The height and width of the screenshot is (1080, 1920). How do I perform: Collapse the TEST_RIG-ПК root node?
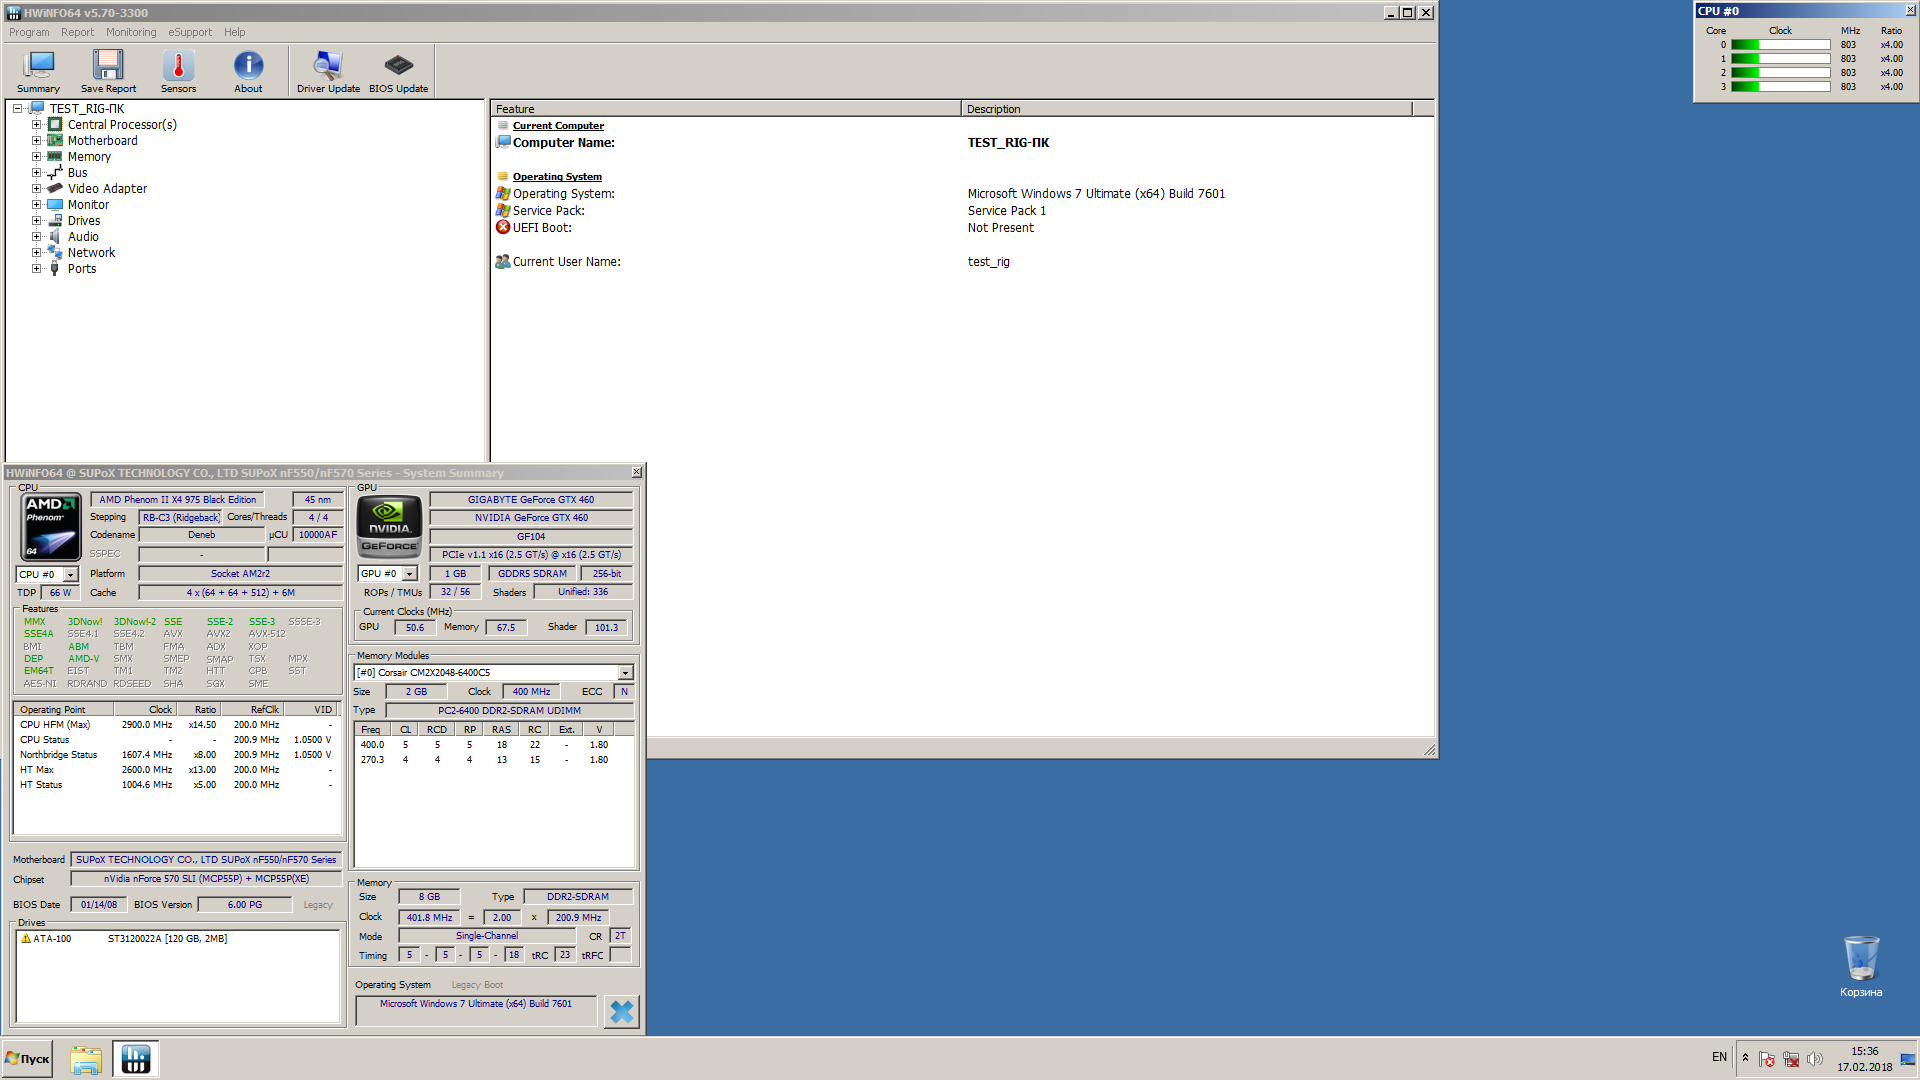click(17, 109)
